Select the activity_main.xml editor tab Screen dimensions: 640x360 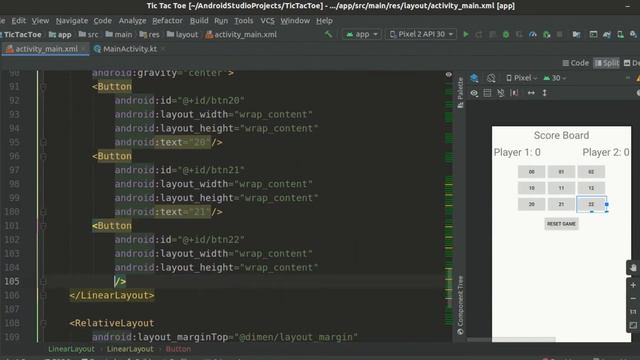point(46,49)
